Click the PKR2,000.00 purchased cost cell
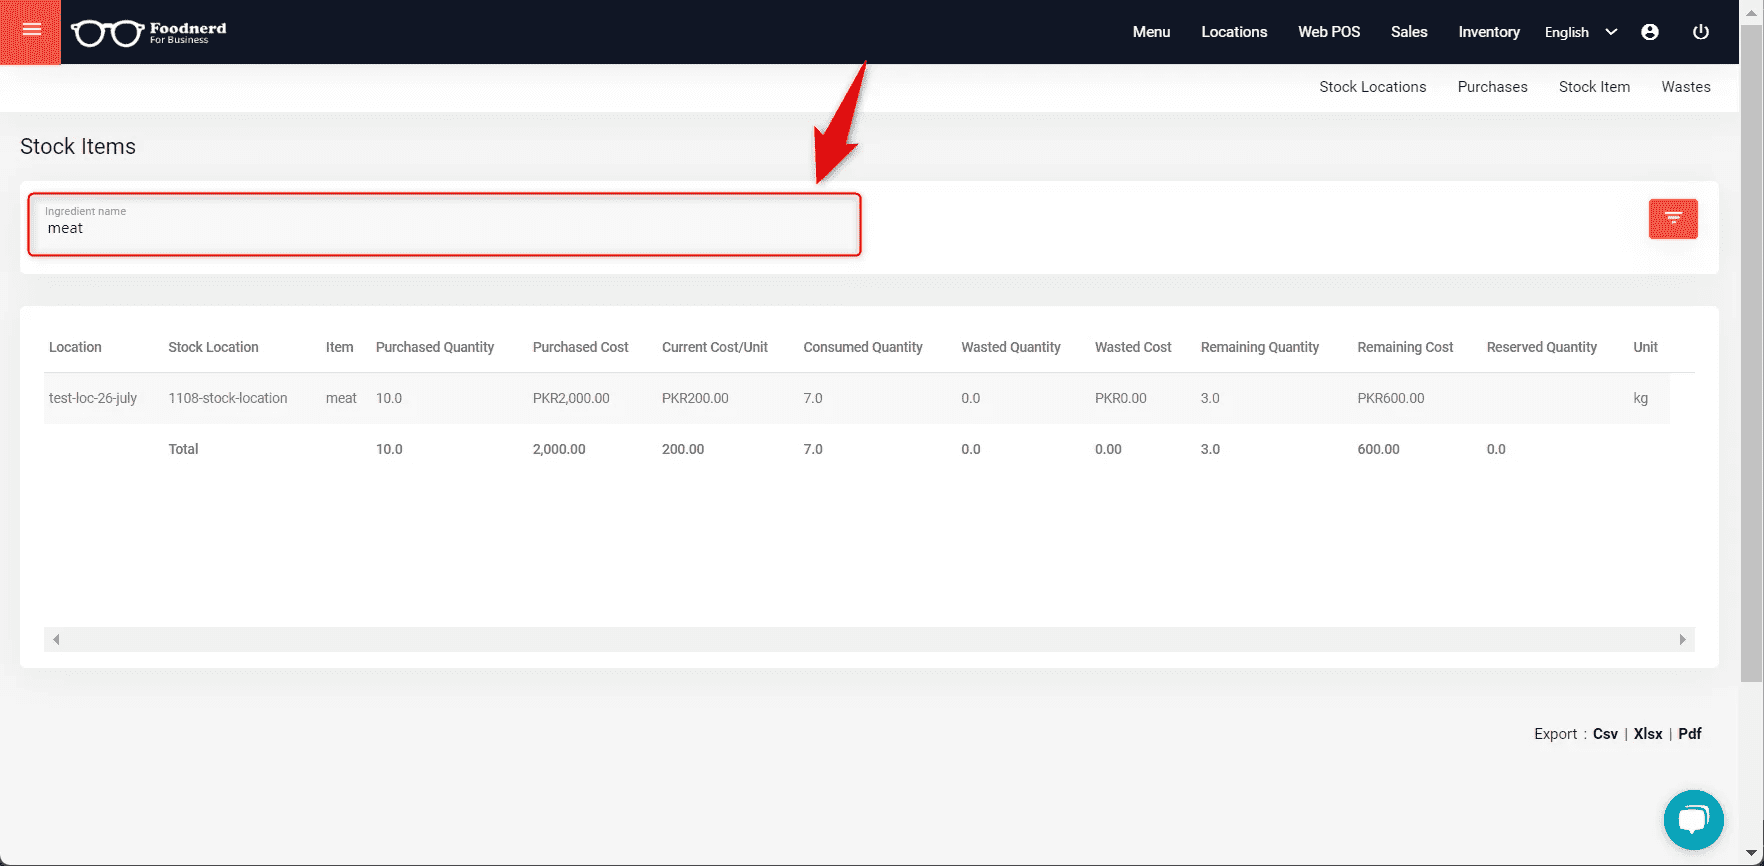 coord(571,398)
